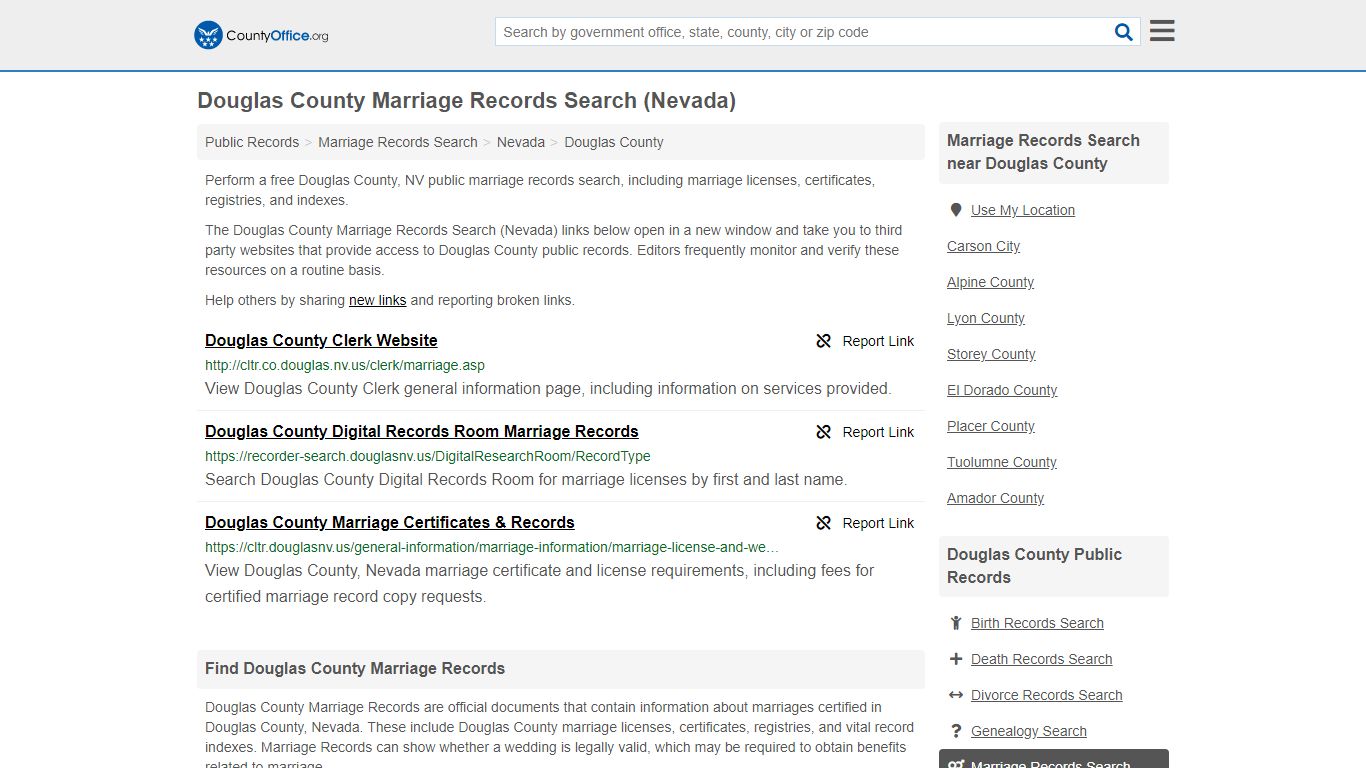Open Douglas County breadcrumb

614,142
